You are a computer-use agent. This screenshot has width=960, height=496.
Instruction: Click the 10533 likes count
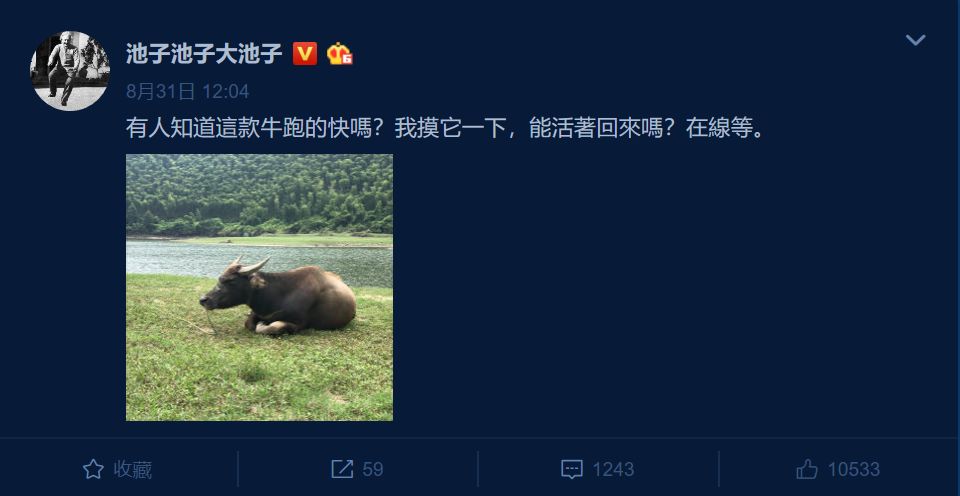pyautogui.click(x=853, y=470)
